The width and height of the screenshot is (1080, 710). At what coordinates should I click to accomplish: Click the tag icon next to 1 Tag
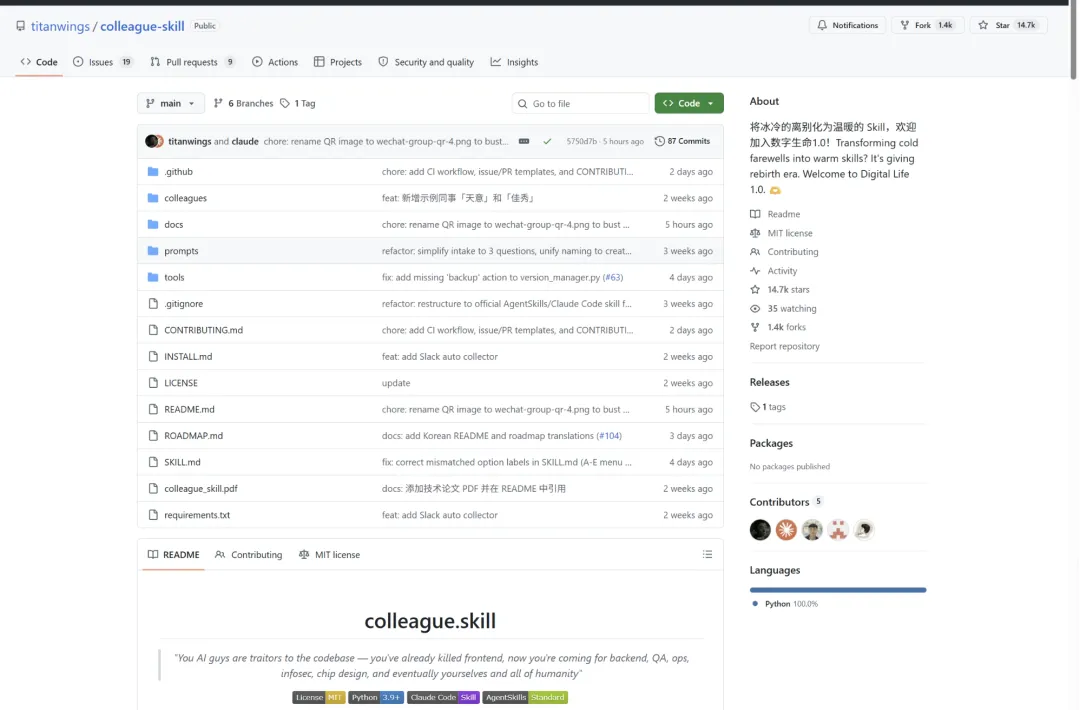click(285, 103)
